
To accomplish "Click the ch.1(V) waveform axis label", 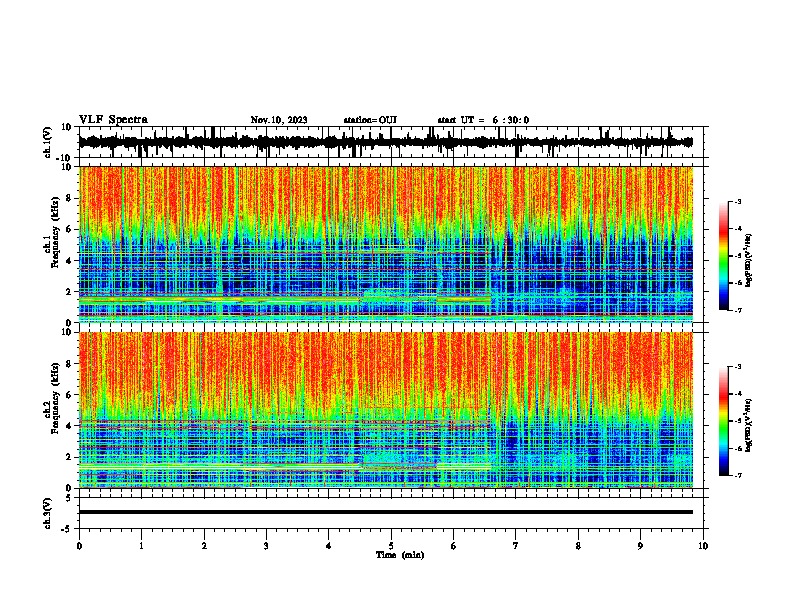I will (47, 142).
